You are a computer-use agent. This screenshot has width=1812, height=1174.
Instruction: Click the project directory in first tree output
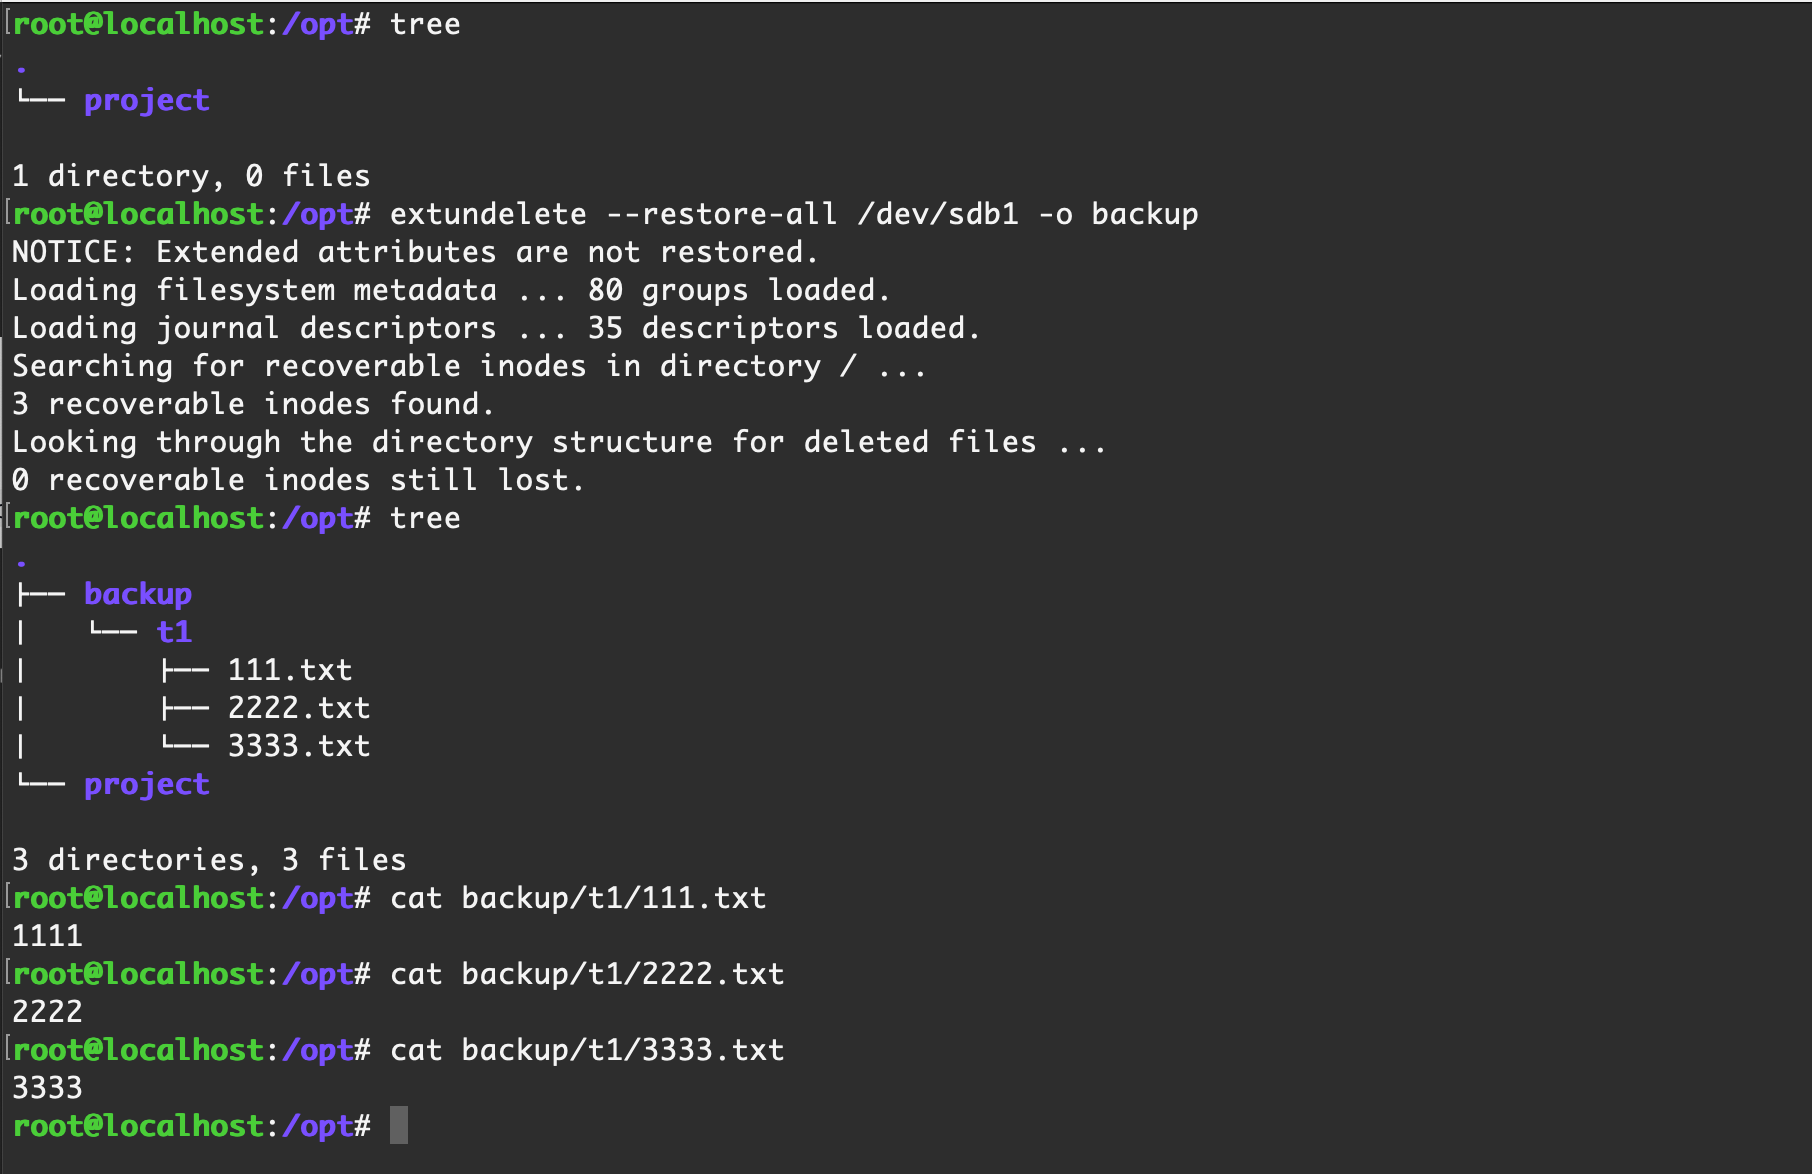click(147, 101)
